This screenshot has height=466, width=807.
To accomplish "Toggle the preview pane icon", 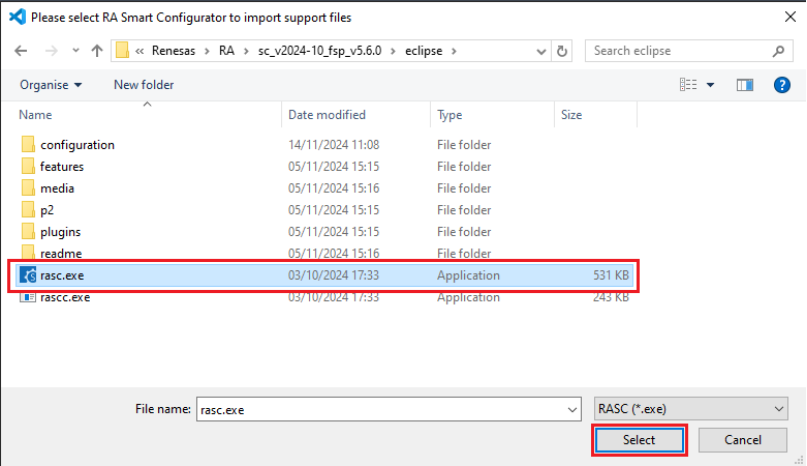I will point(743,85).
